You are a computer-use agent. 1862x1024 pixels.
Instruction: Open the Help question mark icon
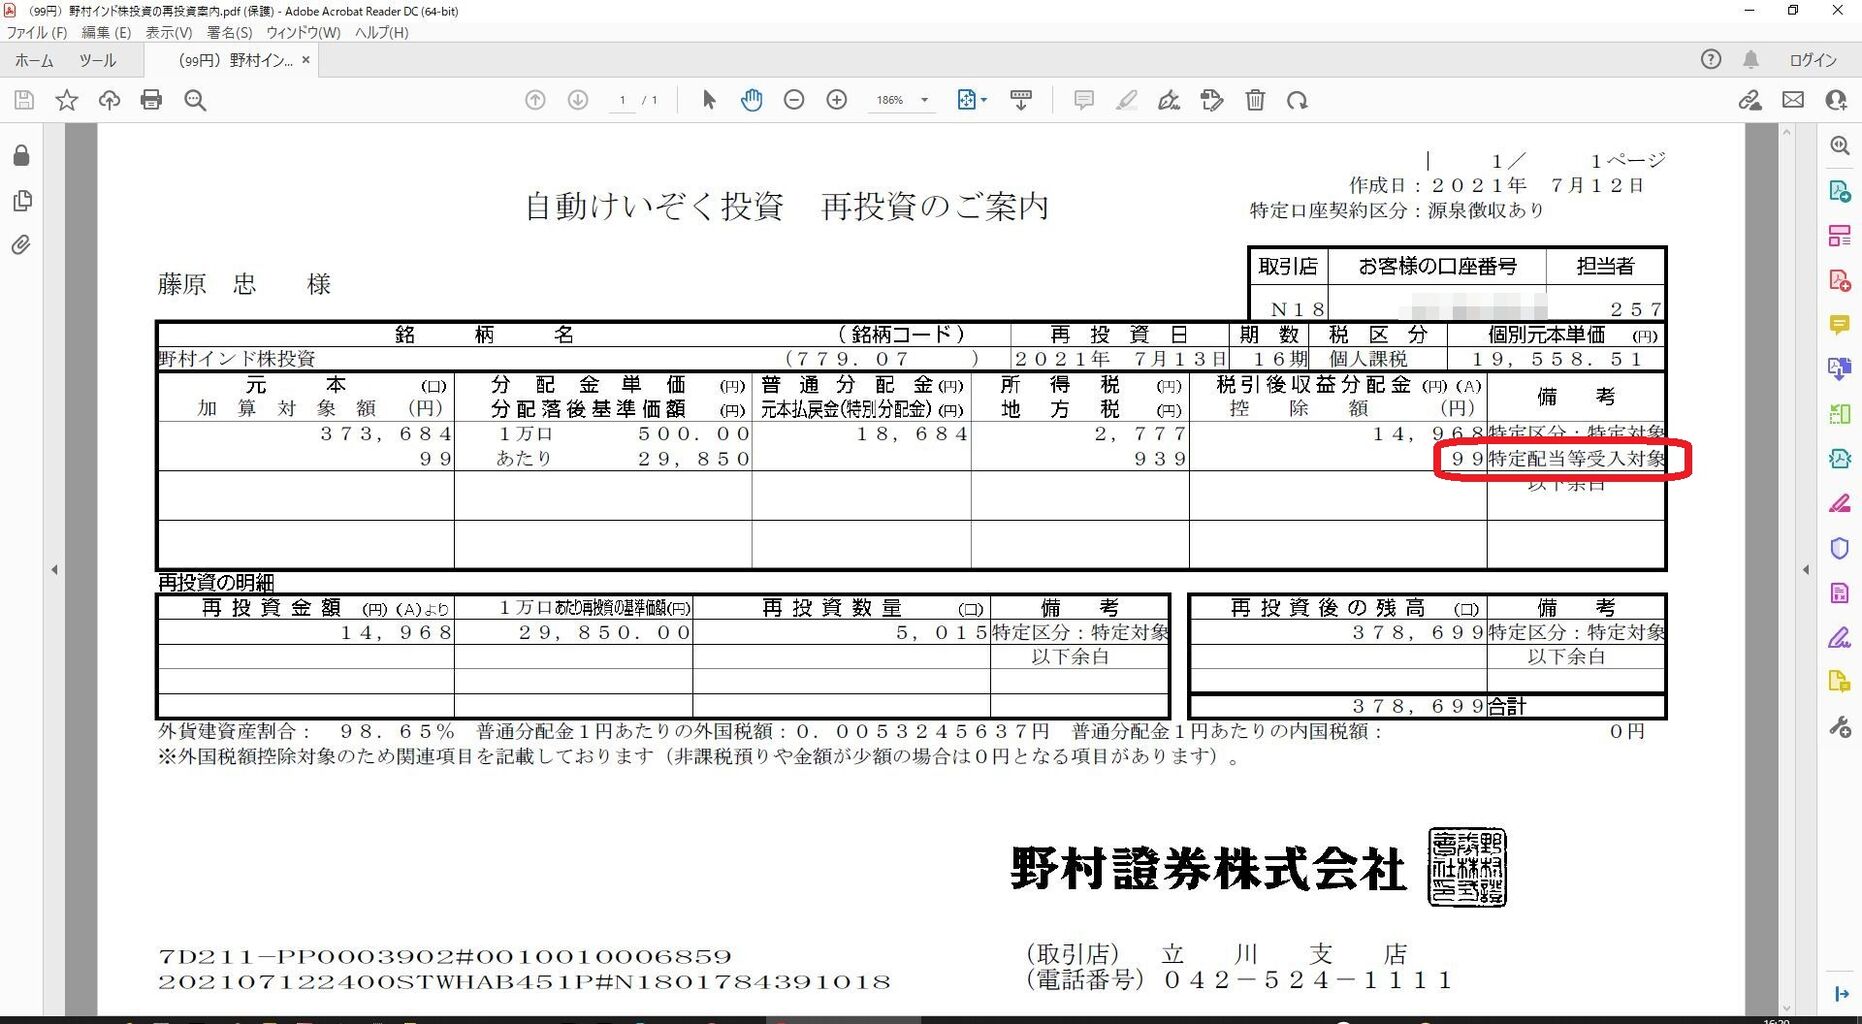[1711, 59]
